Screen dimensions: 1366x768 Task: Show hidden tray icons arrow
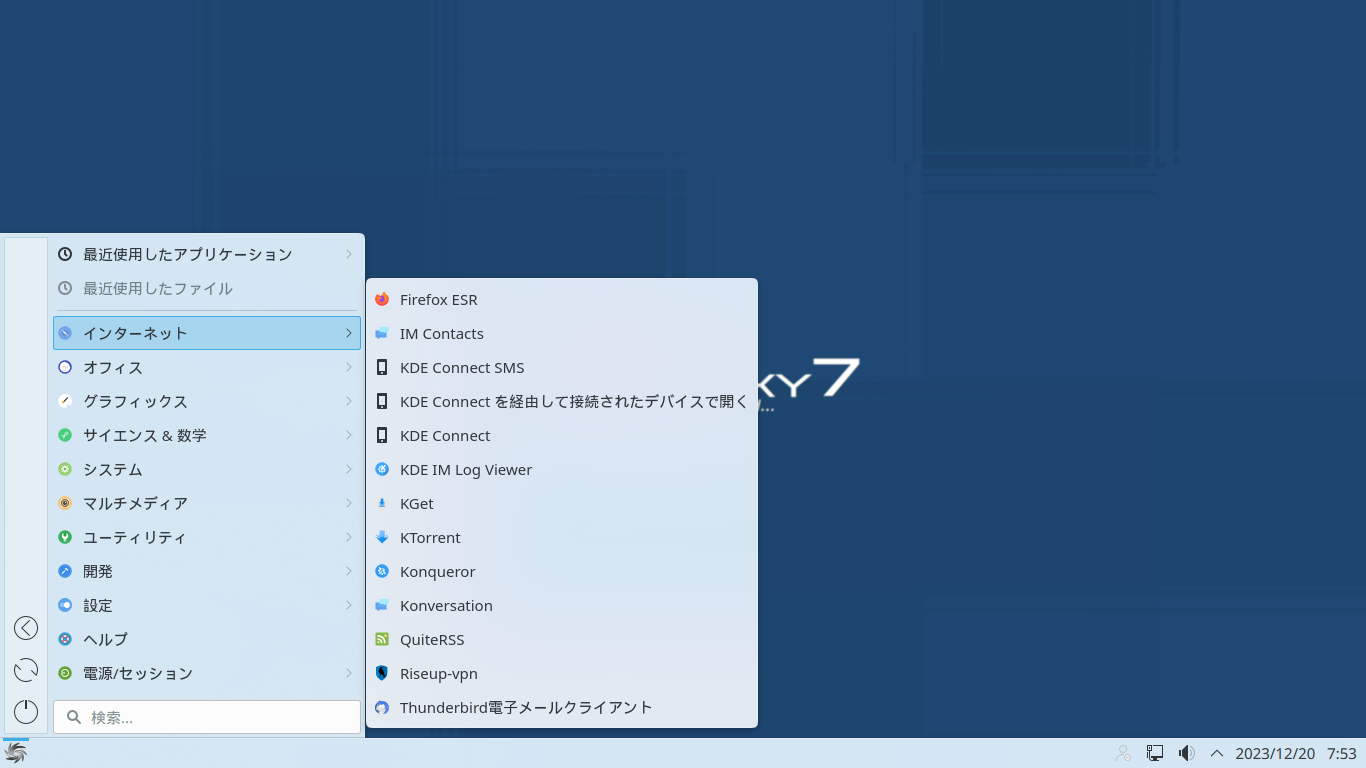click(1217, 753)
